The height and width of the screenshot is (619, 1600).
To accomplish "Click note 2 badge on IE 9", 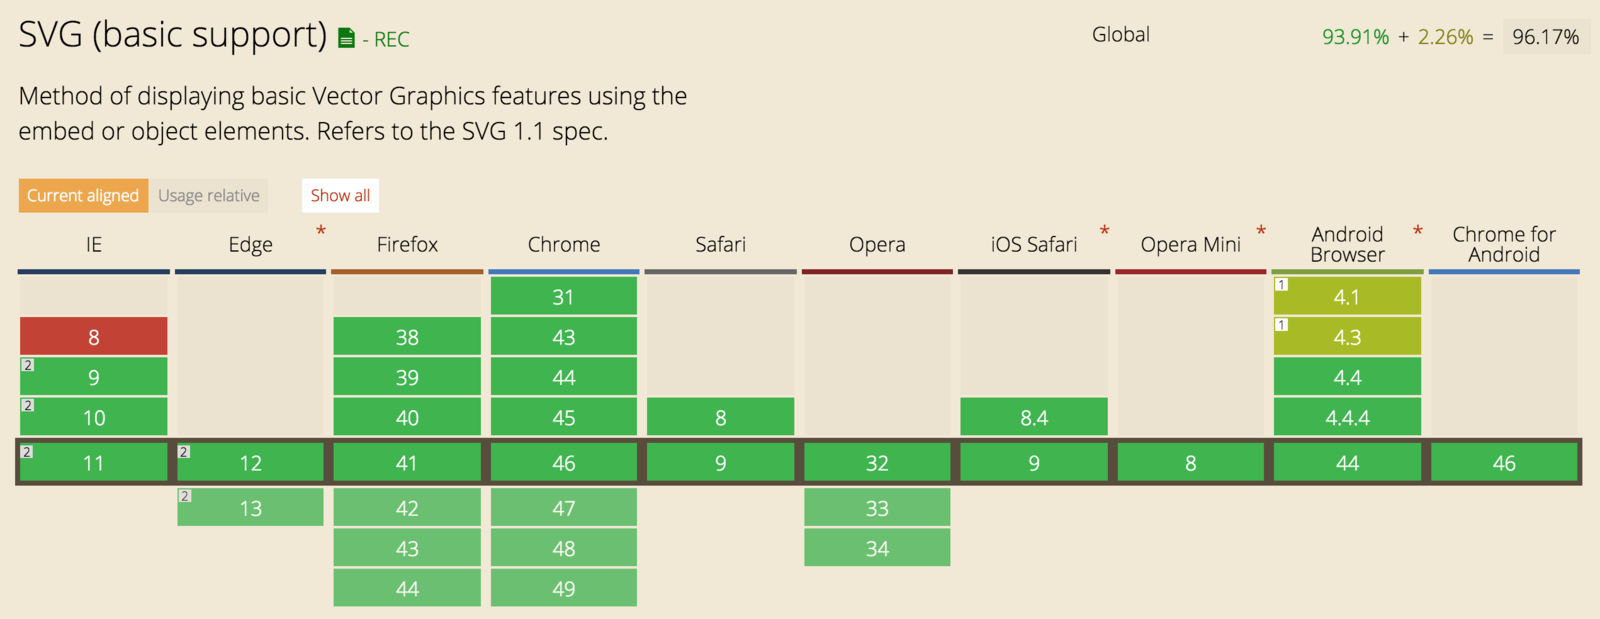I will 28,365.
